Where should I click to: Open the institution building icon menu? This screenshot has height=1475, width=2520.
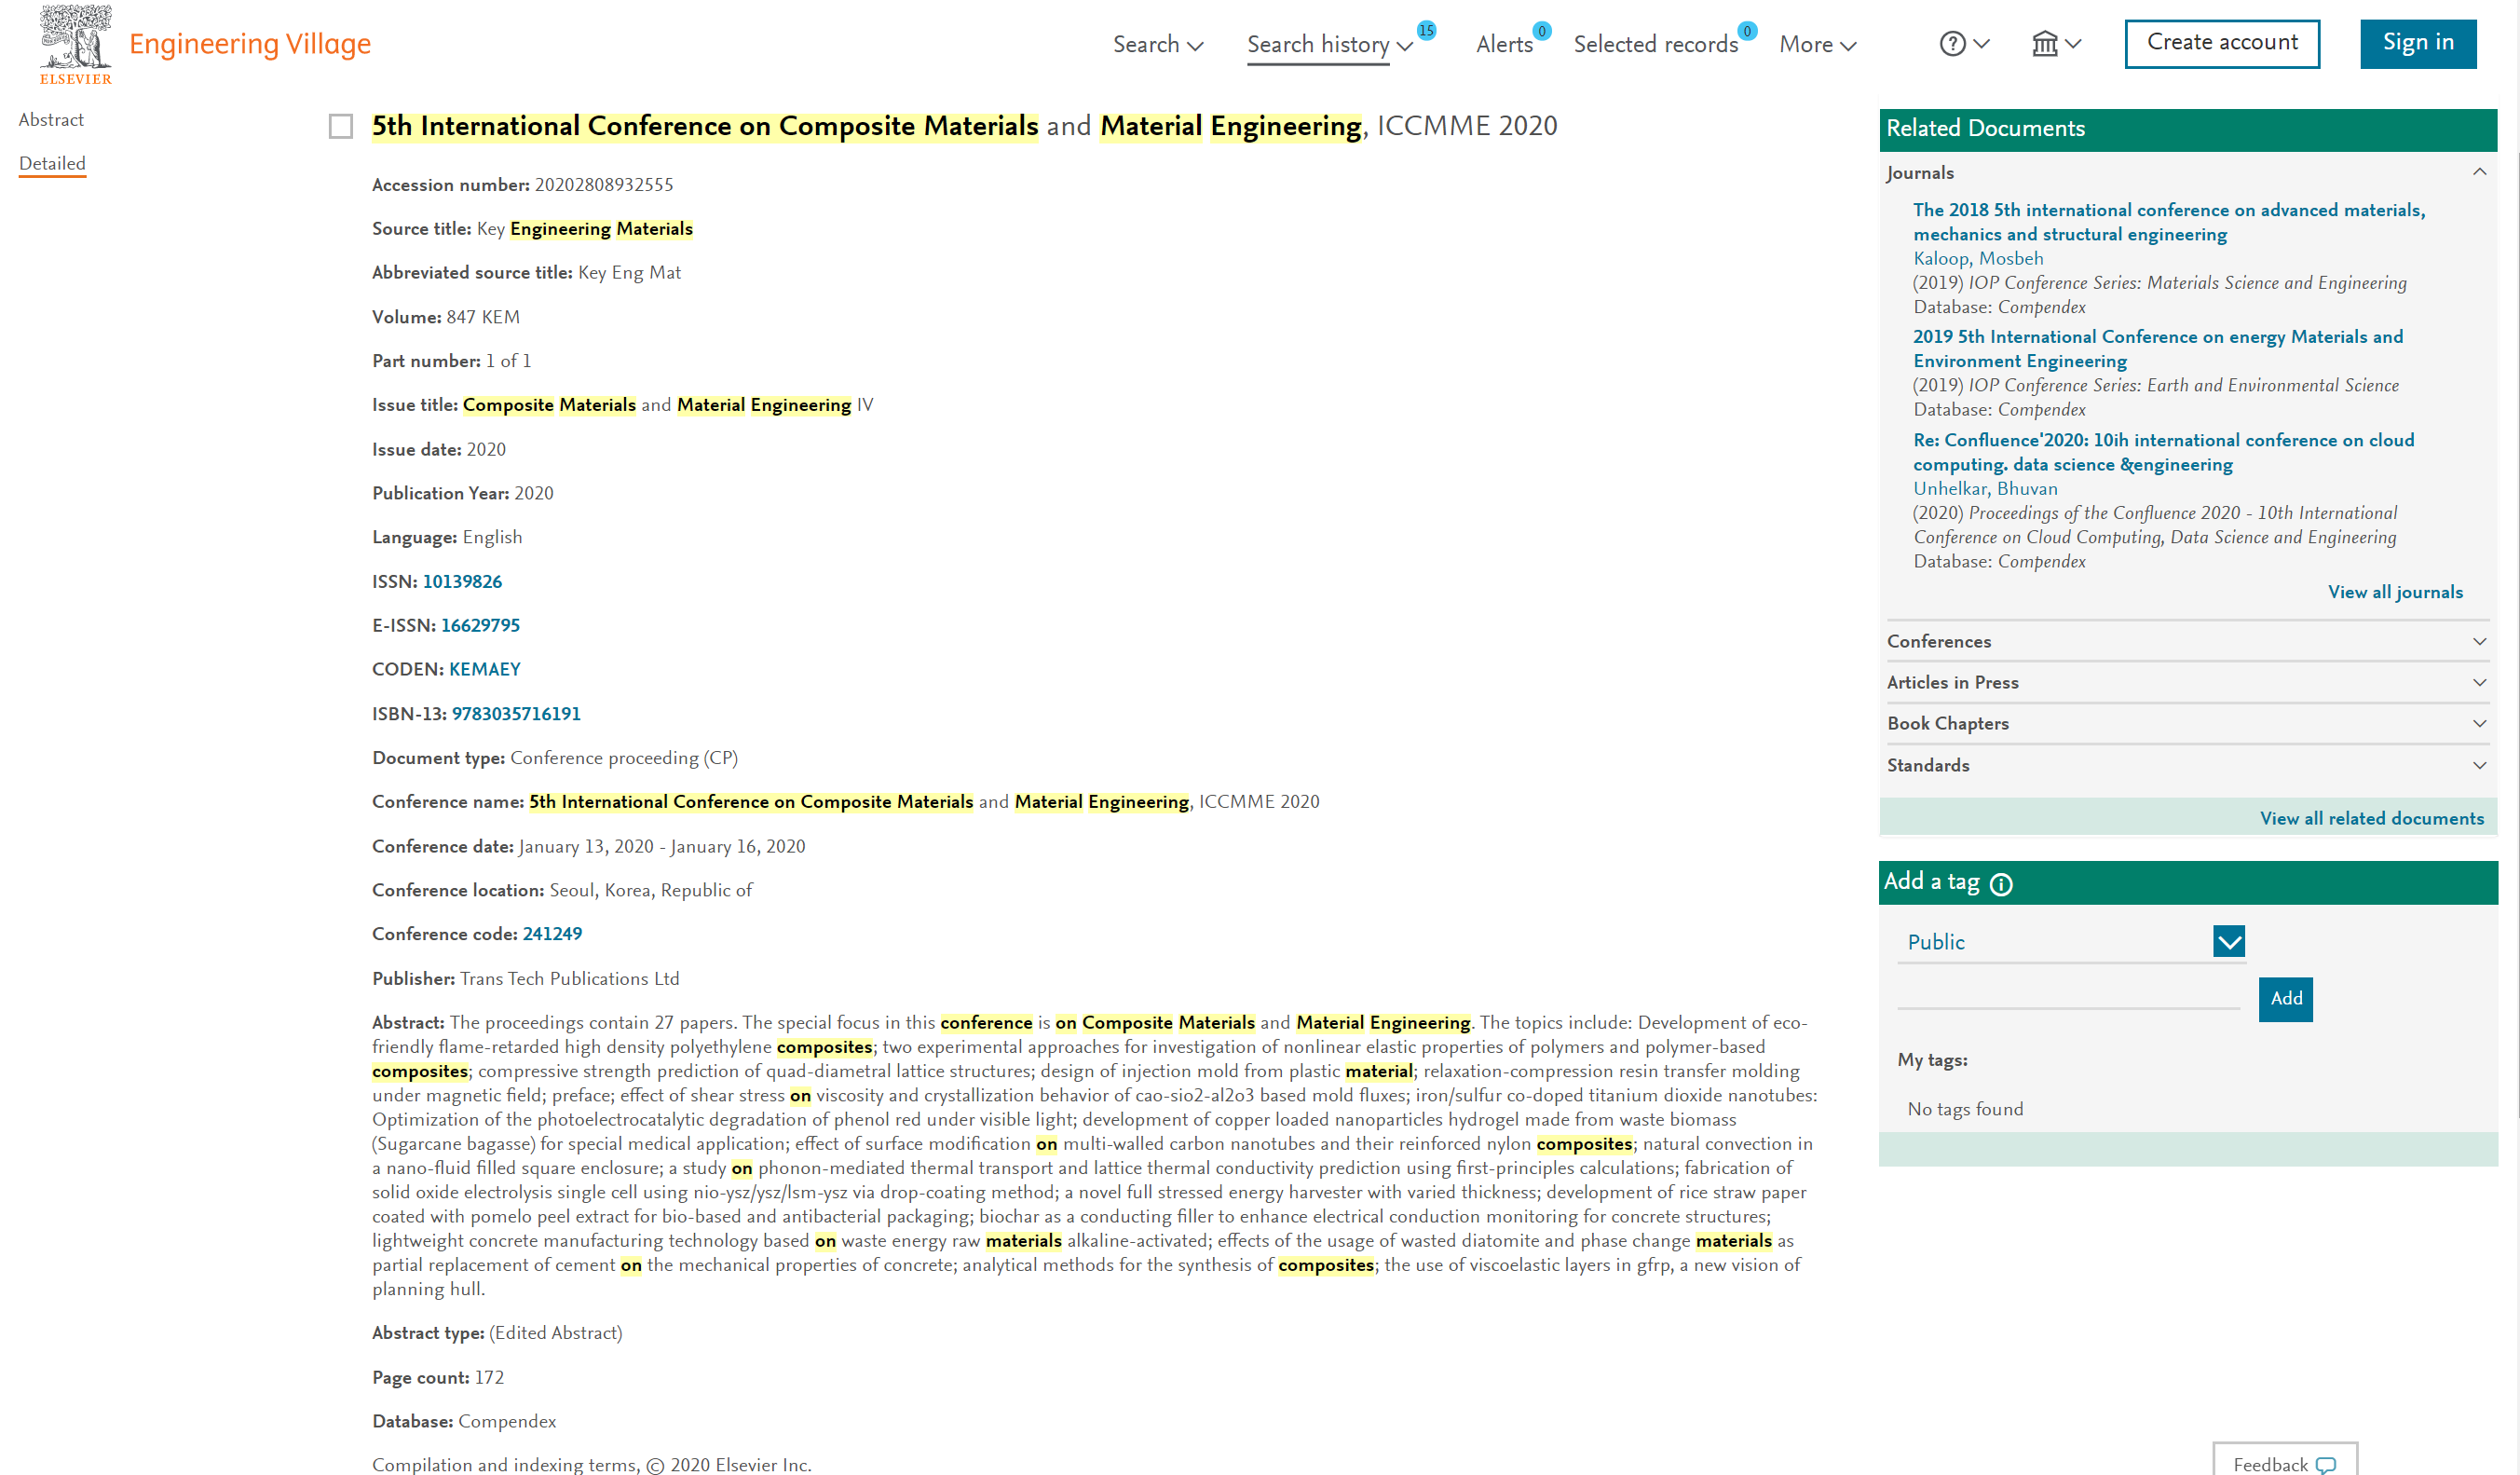pos(2045,44)
